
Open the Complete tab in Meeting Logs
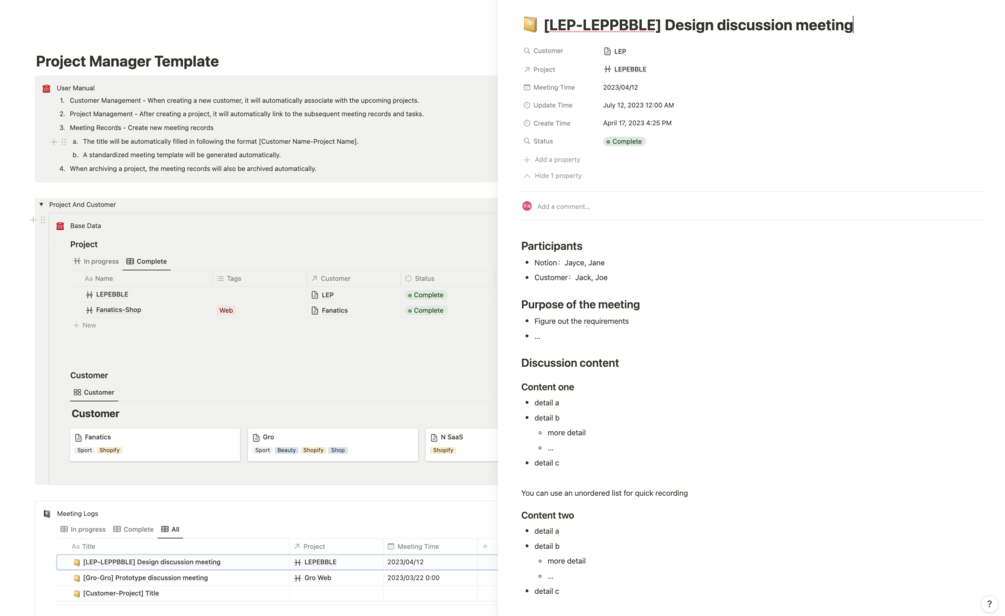pyautogui.click(x=133, y=529)
